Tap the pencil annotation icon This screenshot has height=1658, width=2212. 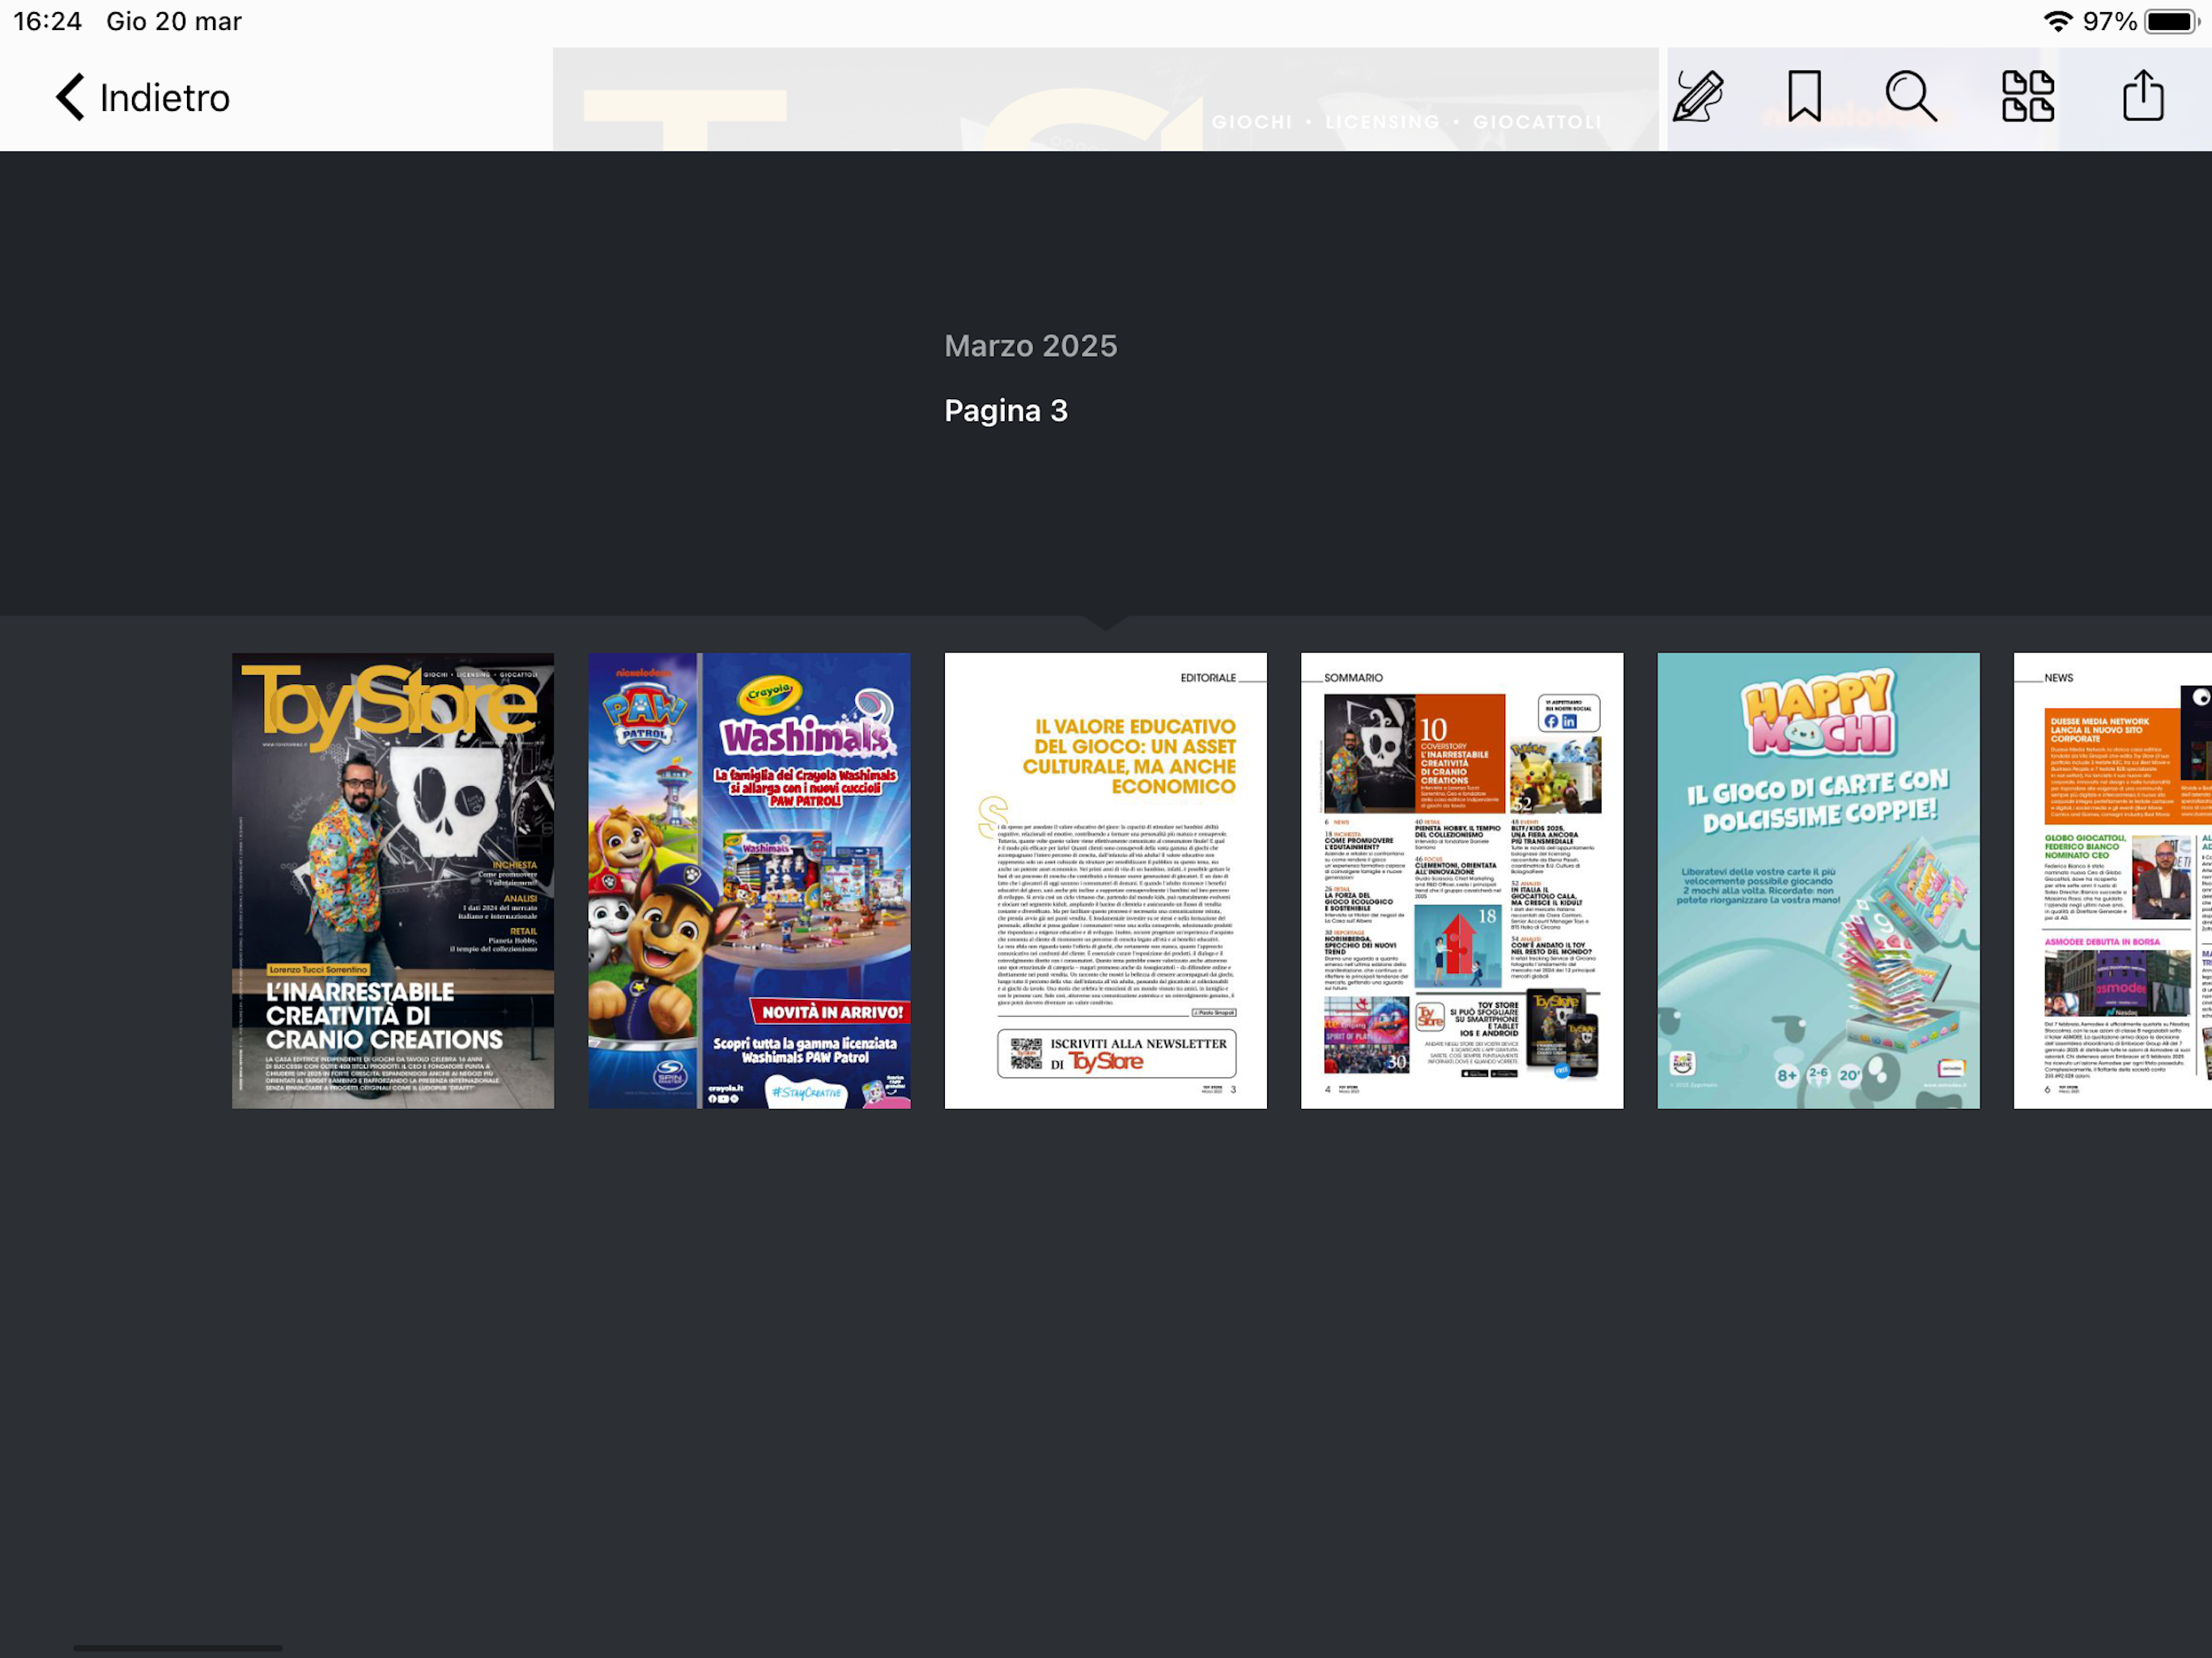click(1698, 97)
